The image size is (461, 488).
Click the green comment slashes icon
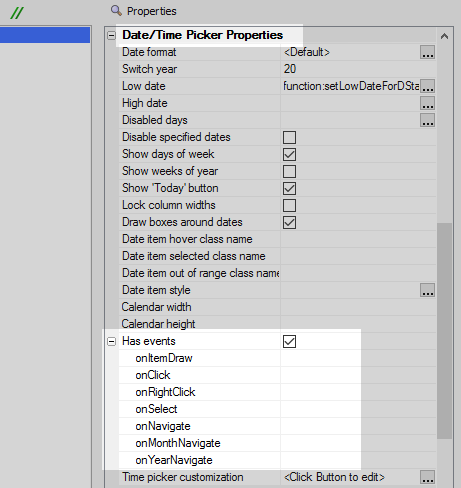point(17,13)
